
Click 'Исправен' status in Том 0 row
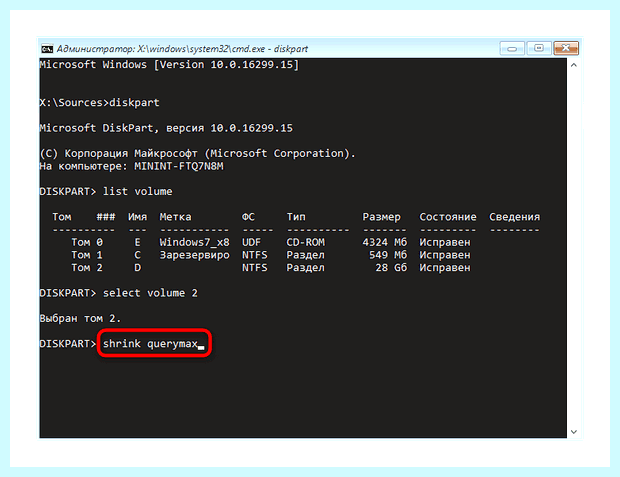point(445,242)
